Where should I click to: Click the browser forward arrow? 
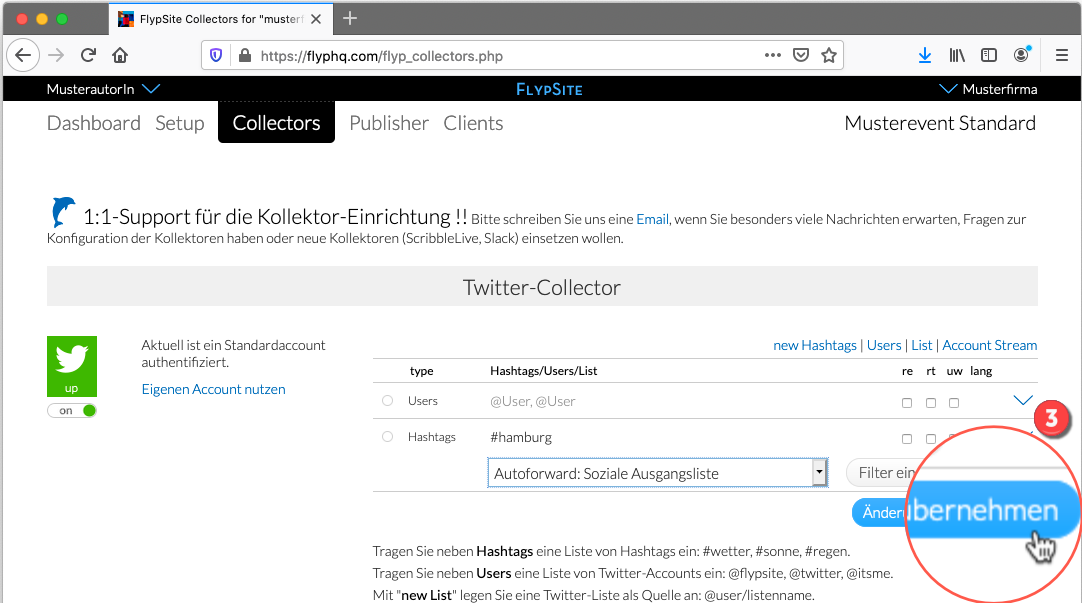click(x=57, y=55)
